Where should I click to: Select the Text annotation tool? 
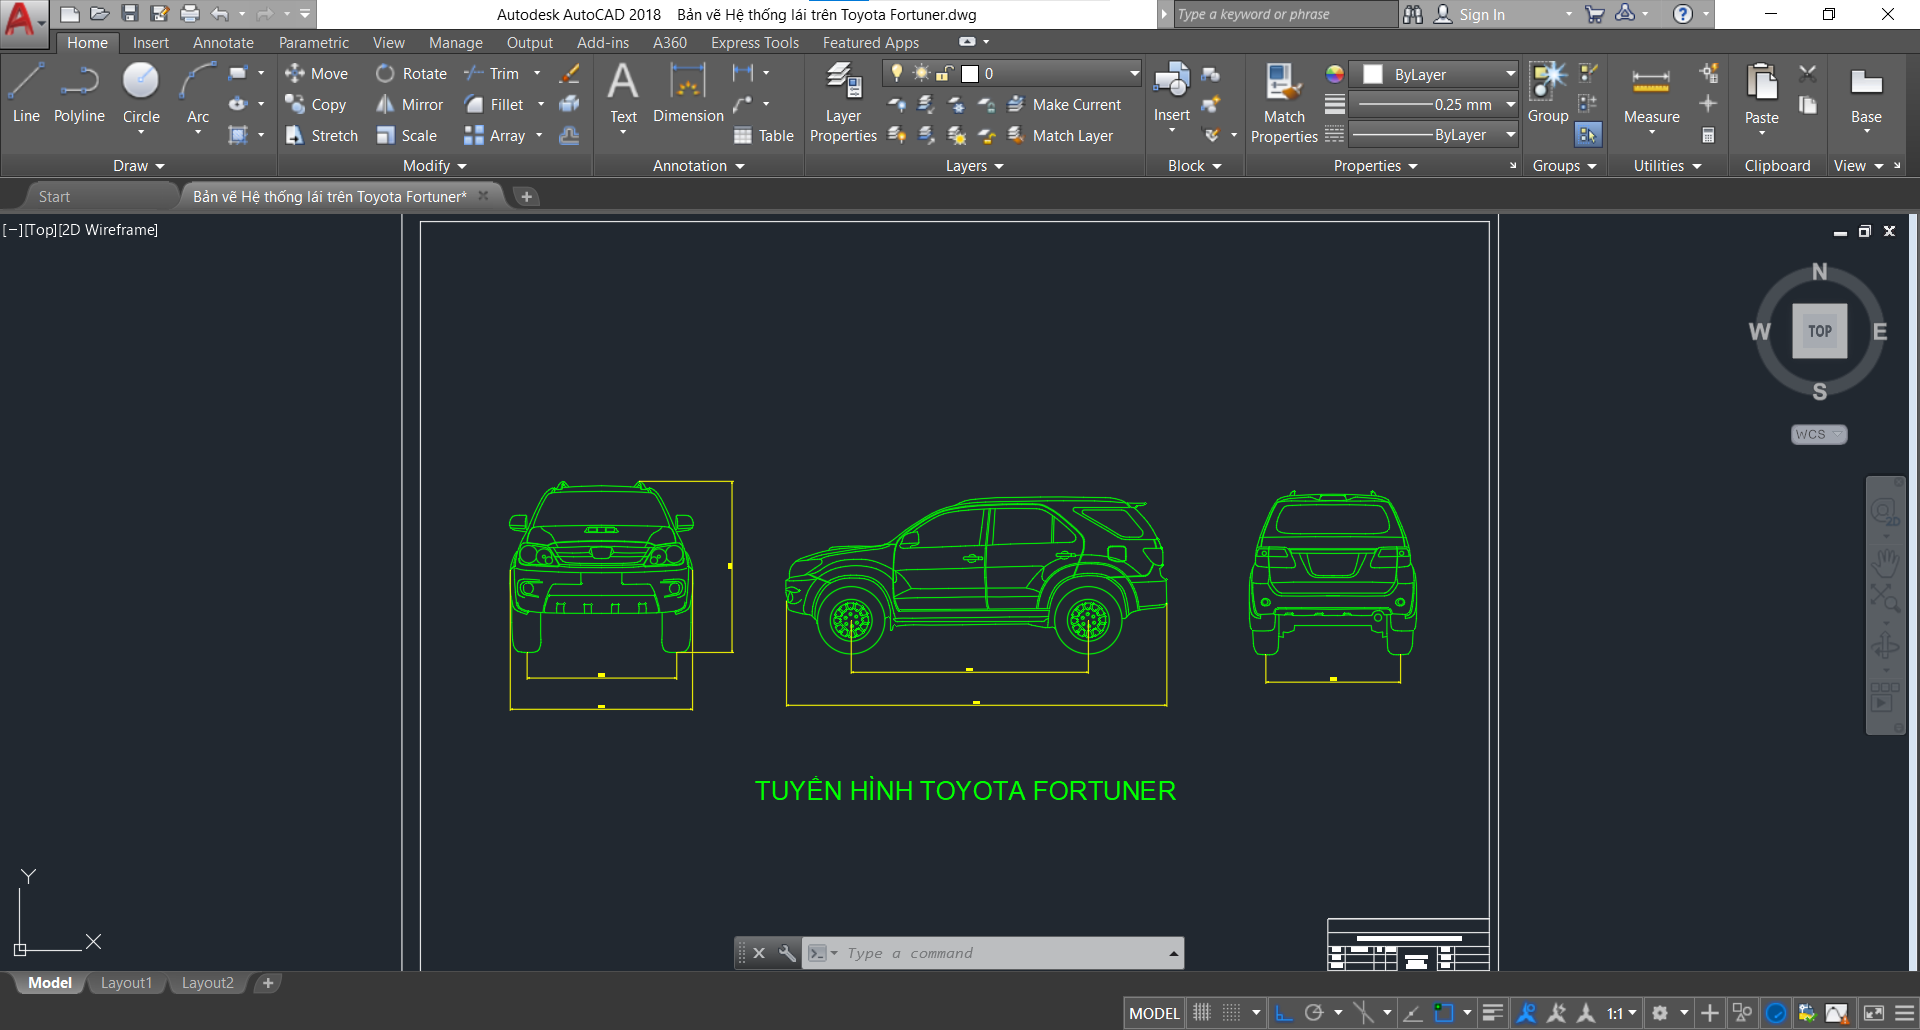[623, 92]
